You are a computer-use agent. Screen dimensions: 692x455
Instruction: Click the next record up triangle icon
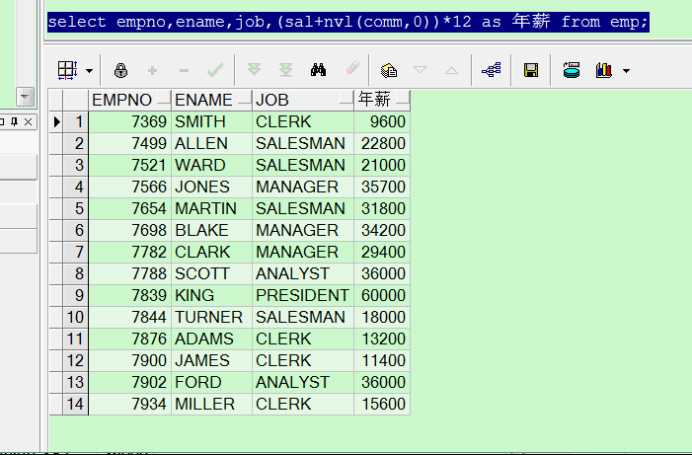(451, 70)
